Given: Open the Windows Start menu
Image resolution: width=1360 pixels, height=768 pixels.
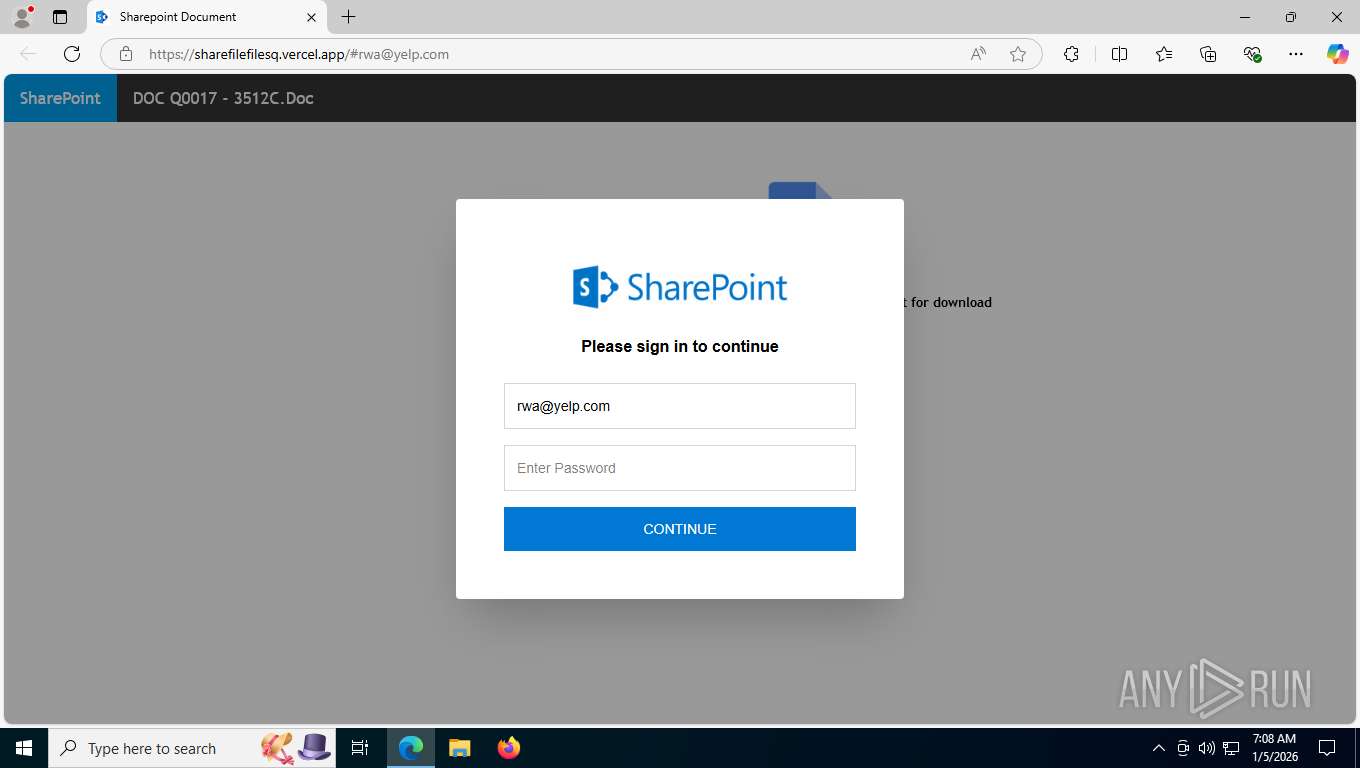Looking at the screenshot, I should pos(24,748).
